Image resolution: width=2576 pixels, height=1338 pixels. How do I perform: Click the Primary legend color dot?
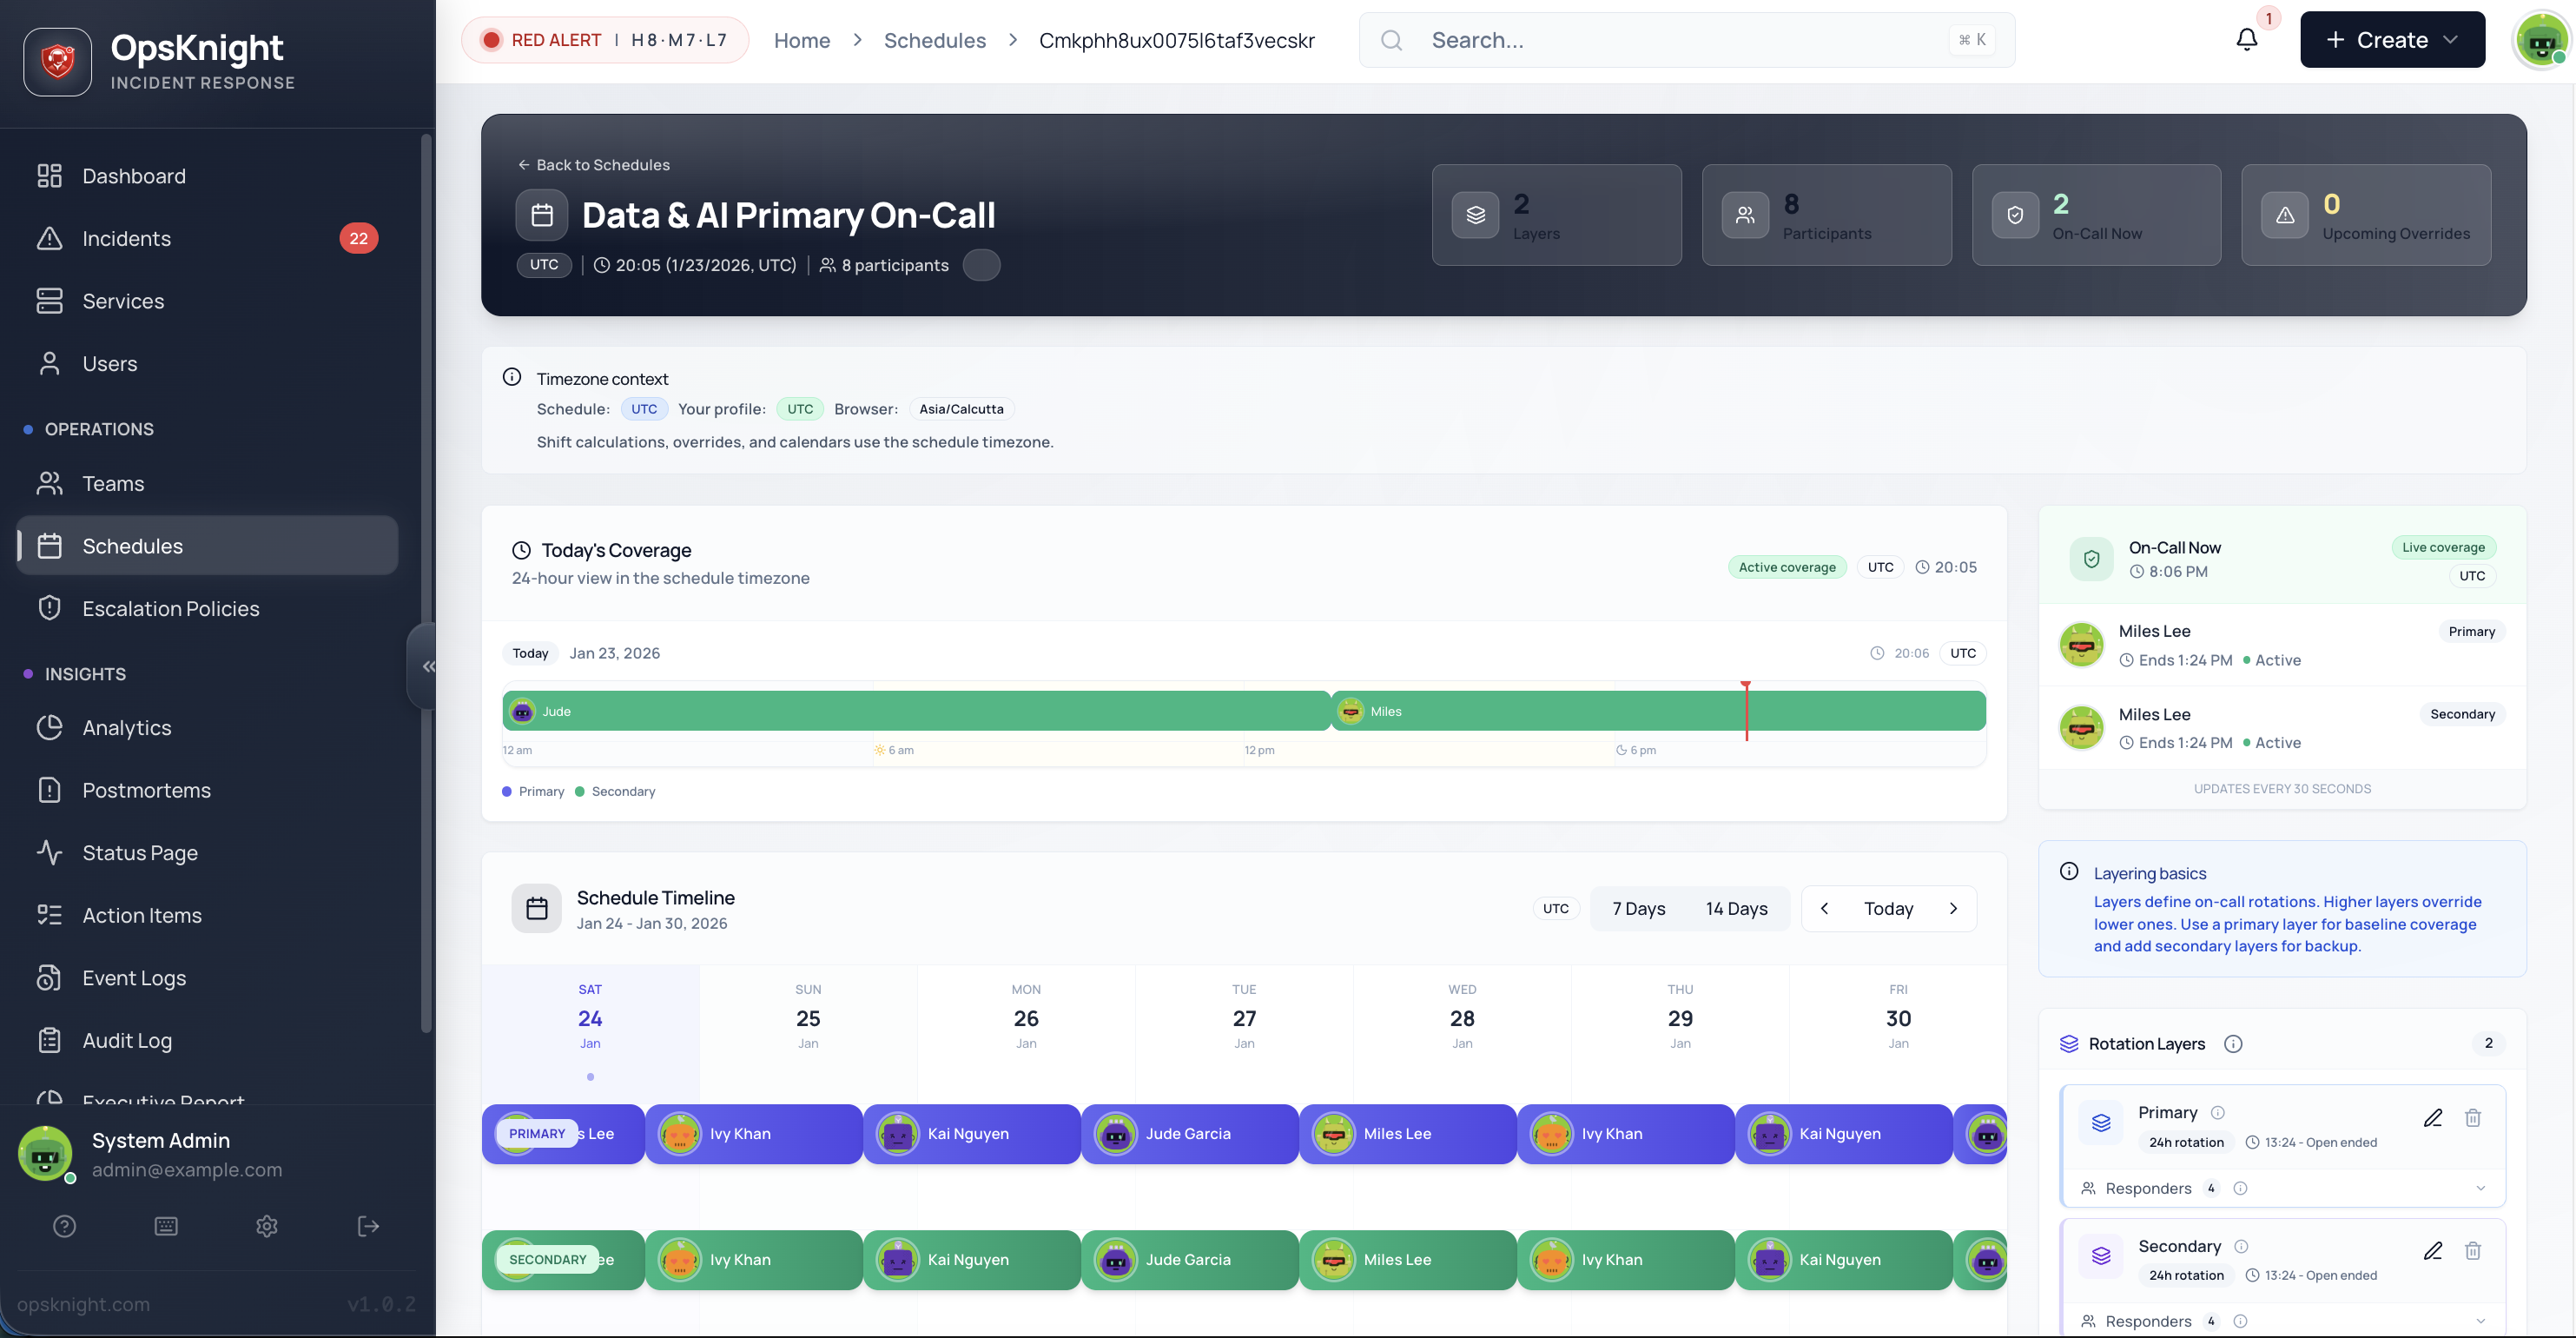point(507,791)
